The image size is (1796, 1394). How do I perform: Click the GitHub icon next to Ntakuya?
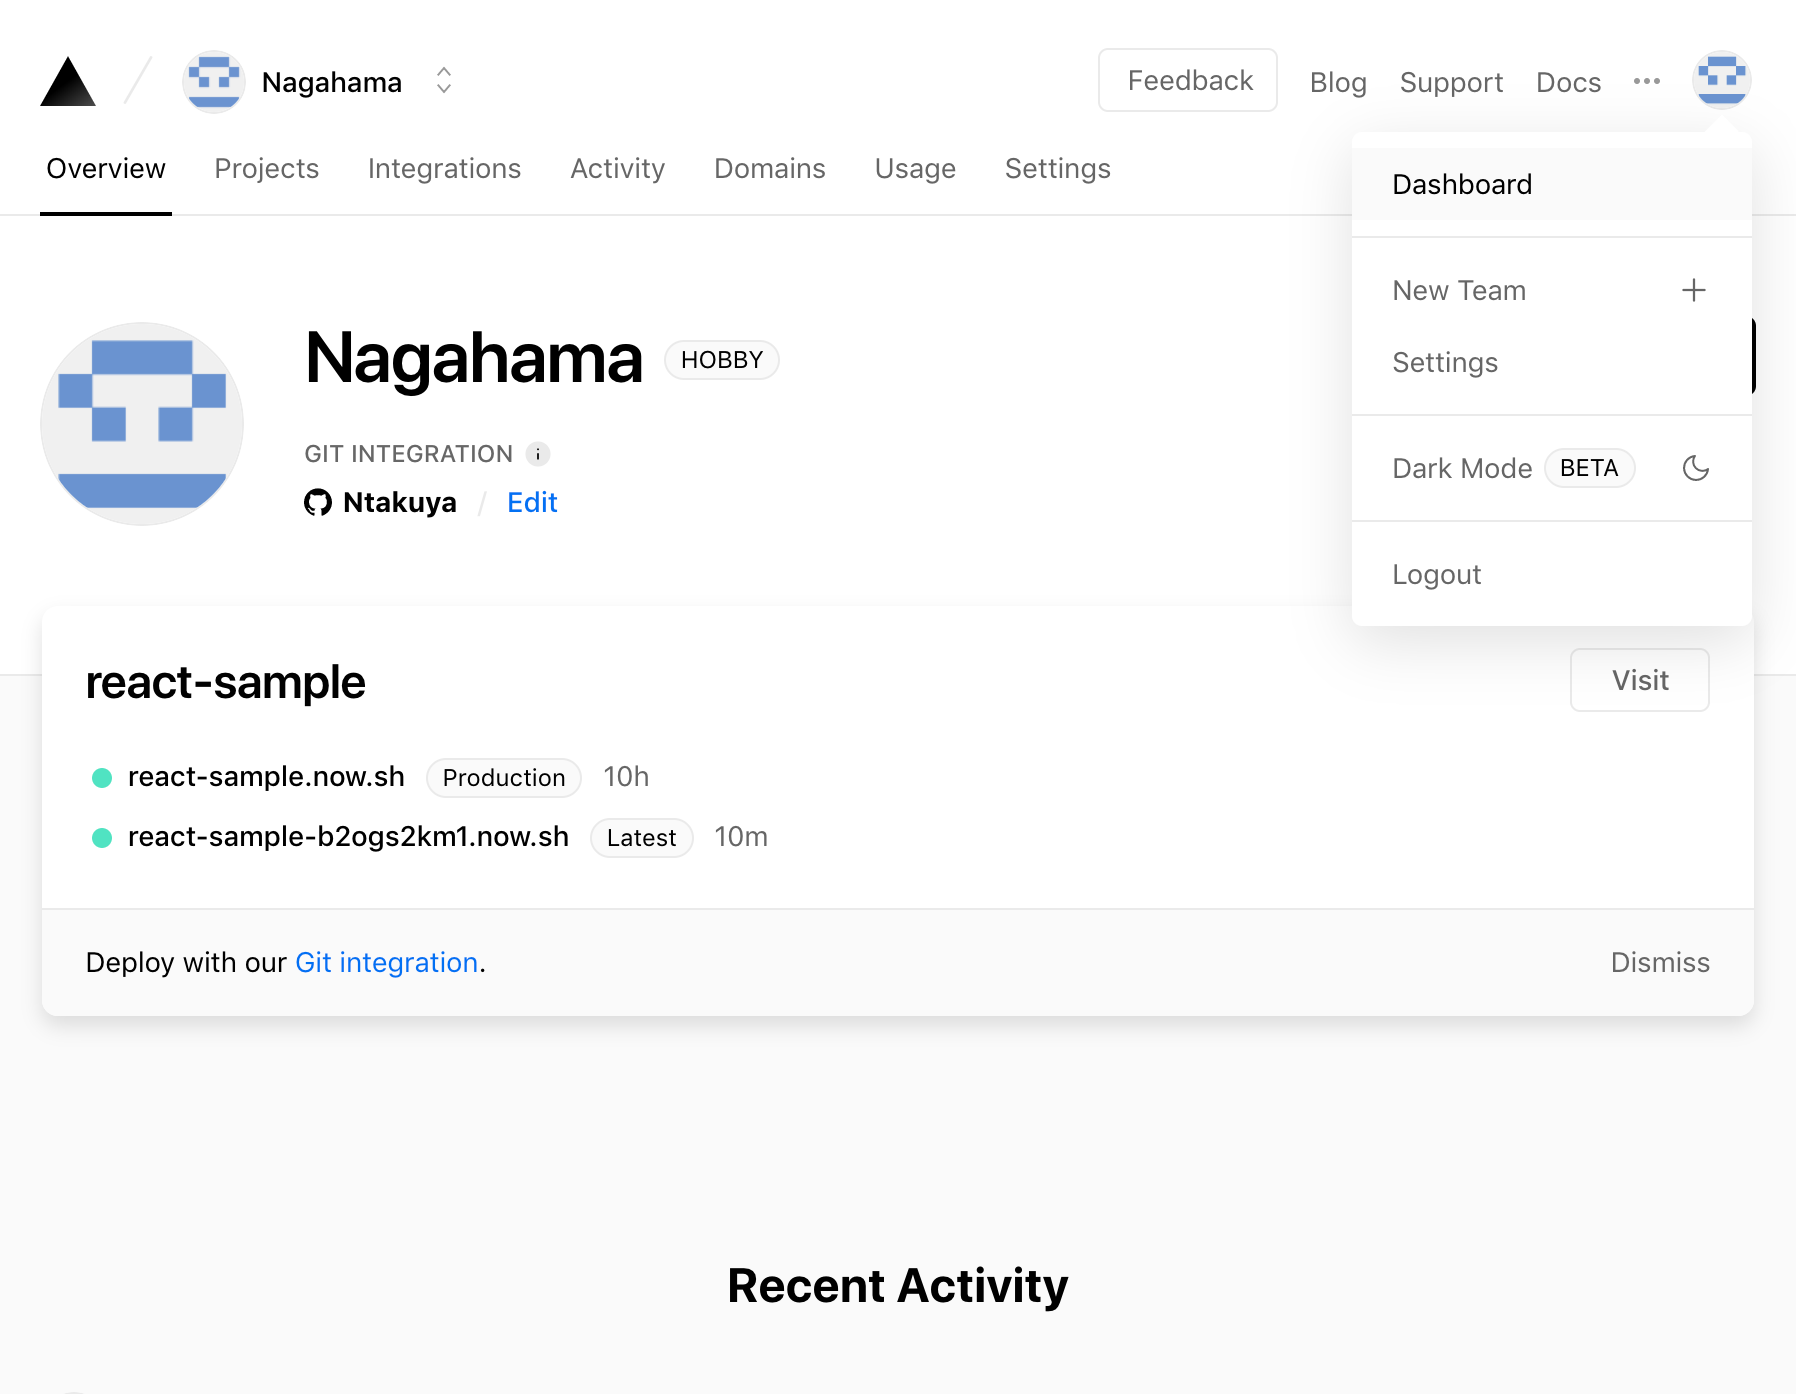pos(318,502)
